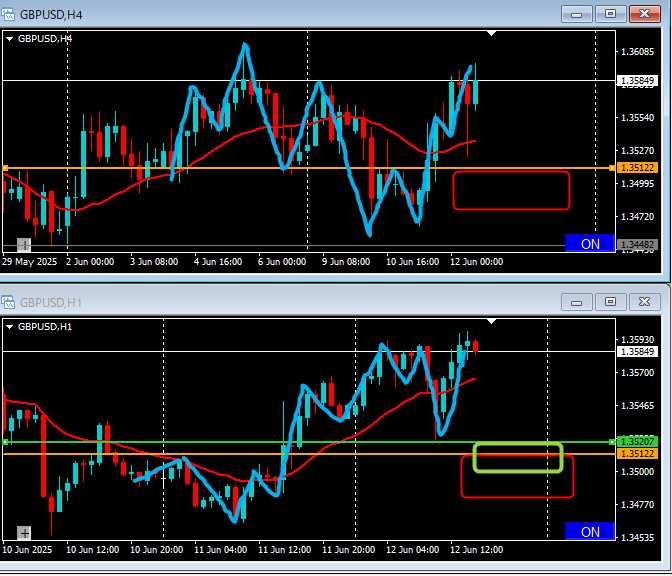Viewport: 672px width, 576px height.
Task: Click the 1.34770 price scale value in H1
Action: (638, 505)
